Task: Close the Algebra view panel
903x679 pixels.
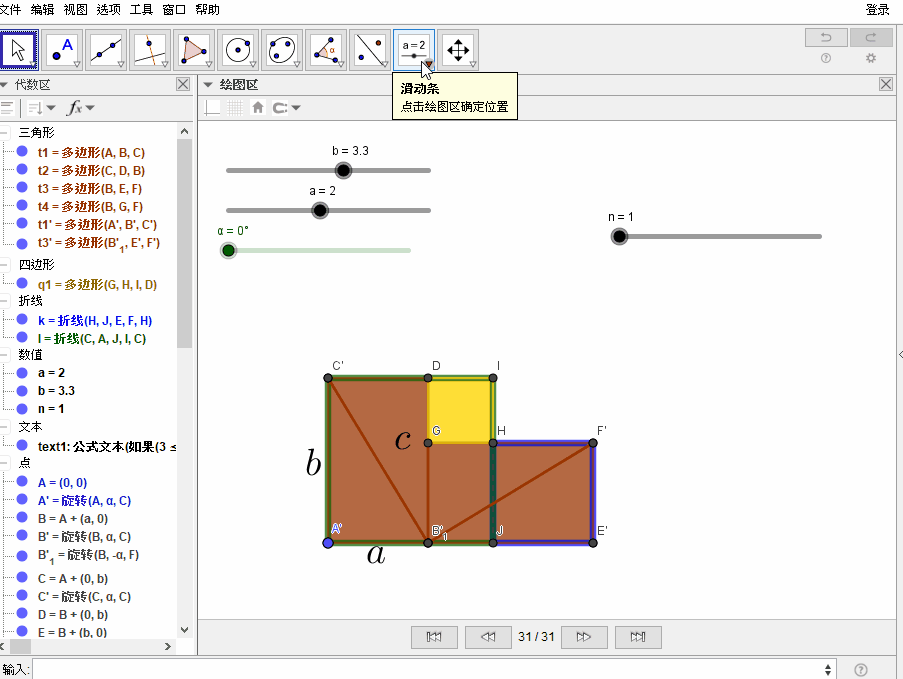Action: (183, 85)
